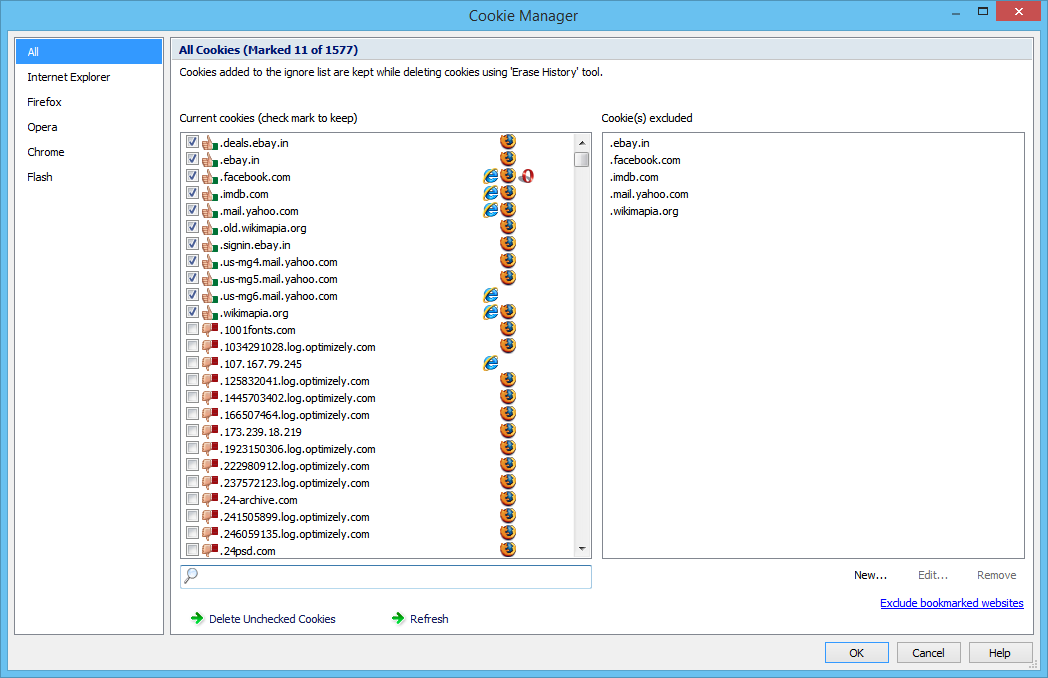1048x678 pixels.
Task: Click the Firefox icon beside .deals.ebay.in cookie
Action: pyautogui.click(x=507, y=141)
